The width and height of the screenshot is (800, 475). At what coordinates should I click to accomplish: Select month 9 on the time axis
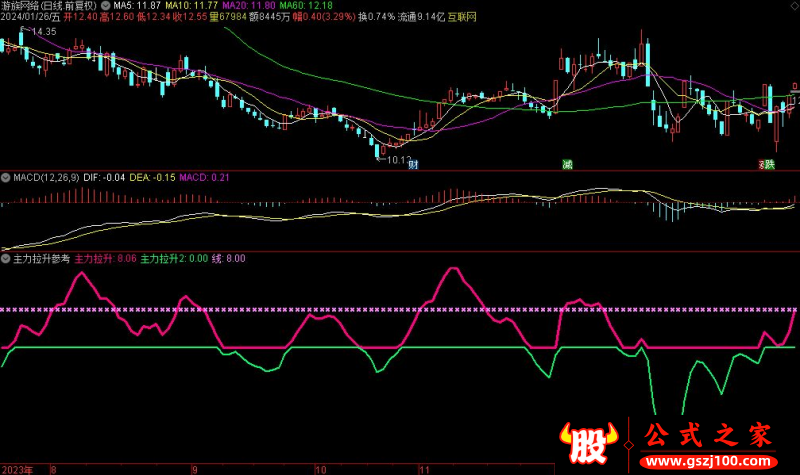195,468
